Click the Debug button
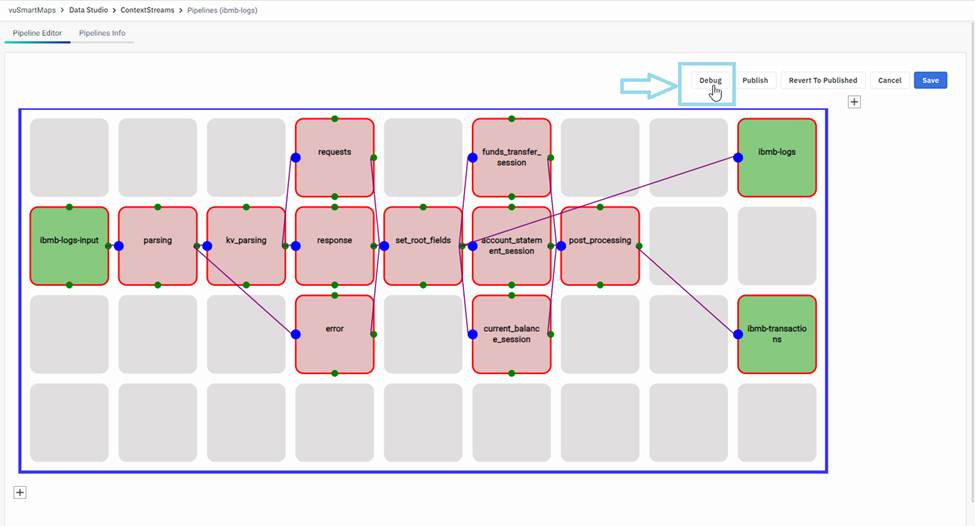Image resolution: width=975 pixels, height=526 pixels. click(709, 80)
